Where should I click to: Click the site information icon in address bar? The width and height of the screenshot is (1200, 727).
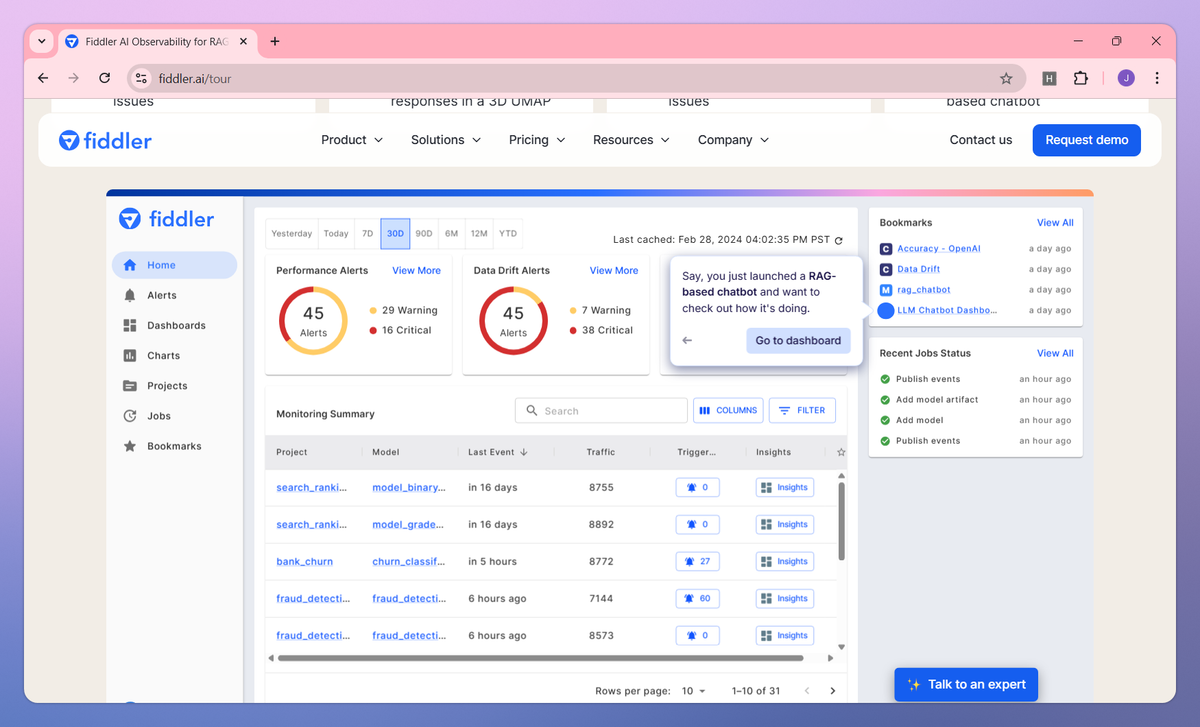tap(141, 78)
